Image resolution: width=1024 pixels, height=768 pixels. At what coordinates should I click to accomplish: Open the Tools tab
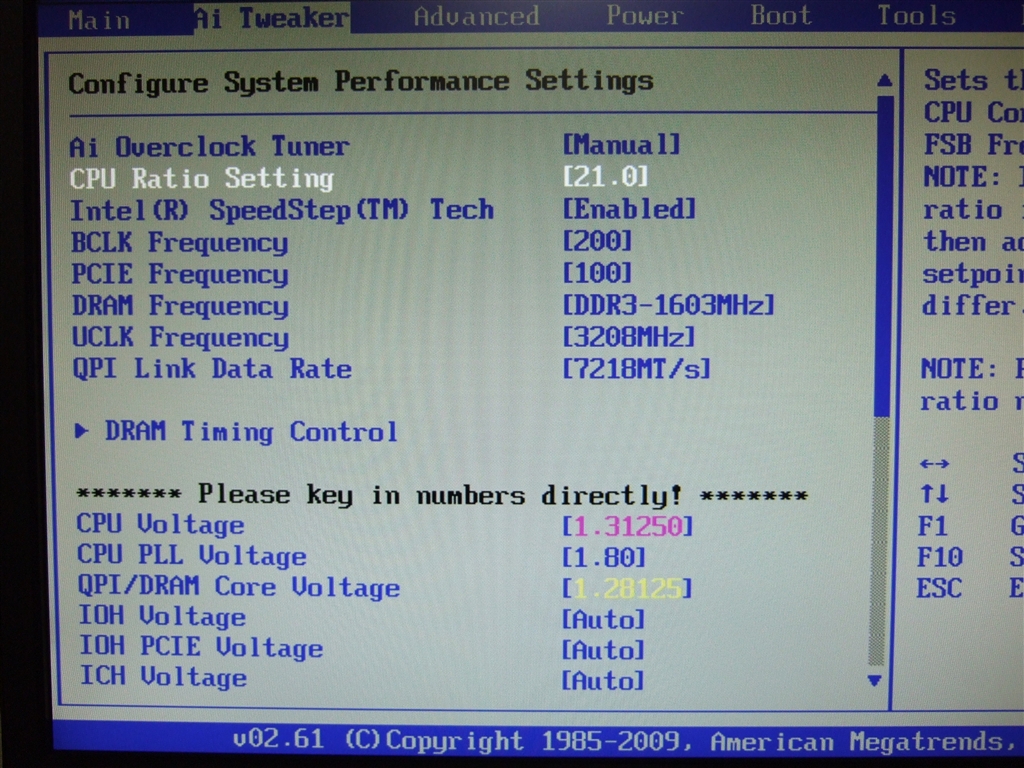click(916, 15)
